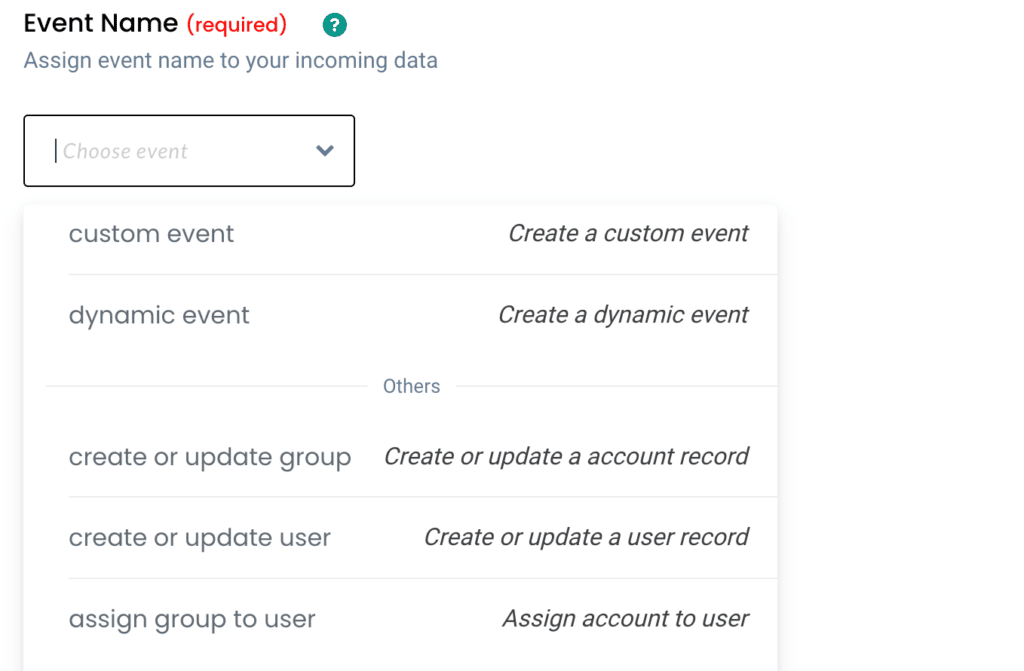Image resolution: width=1024 pixels, height=671 pixels.
Task: Collapse the dropdown using the chevron arrow
Action: [324, 151]
